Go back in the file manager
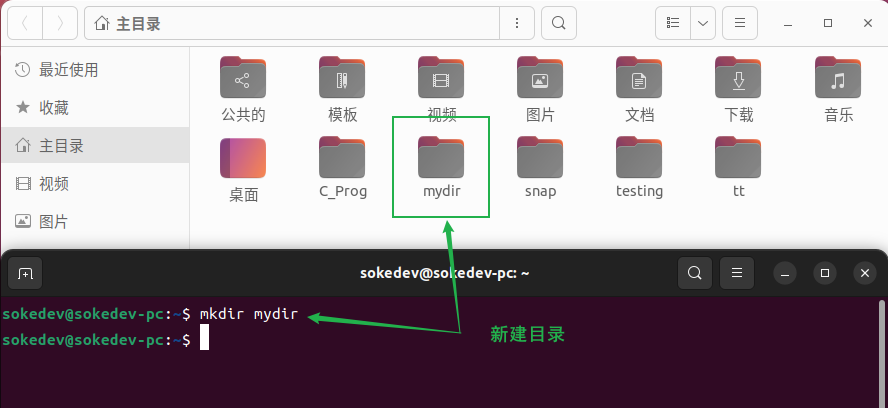This screenshot has width=888, height=408. [x=24, y=23]
